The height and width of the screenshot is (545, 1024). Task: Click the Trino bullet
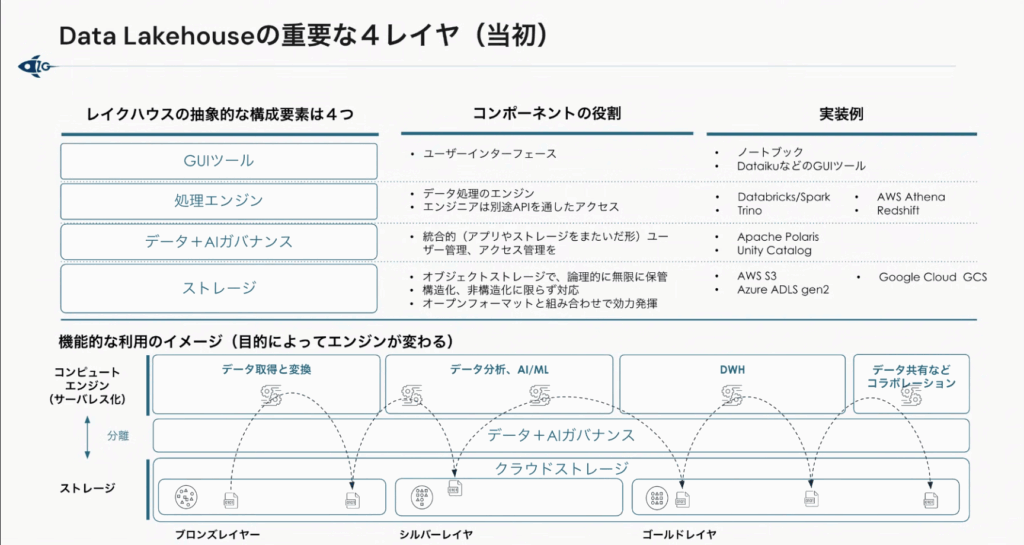(x=749, y=210)
